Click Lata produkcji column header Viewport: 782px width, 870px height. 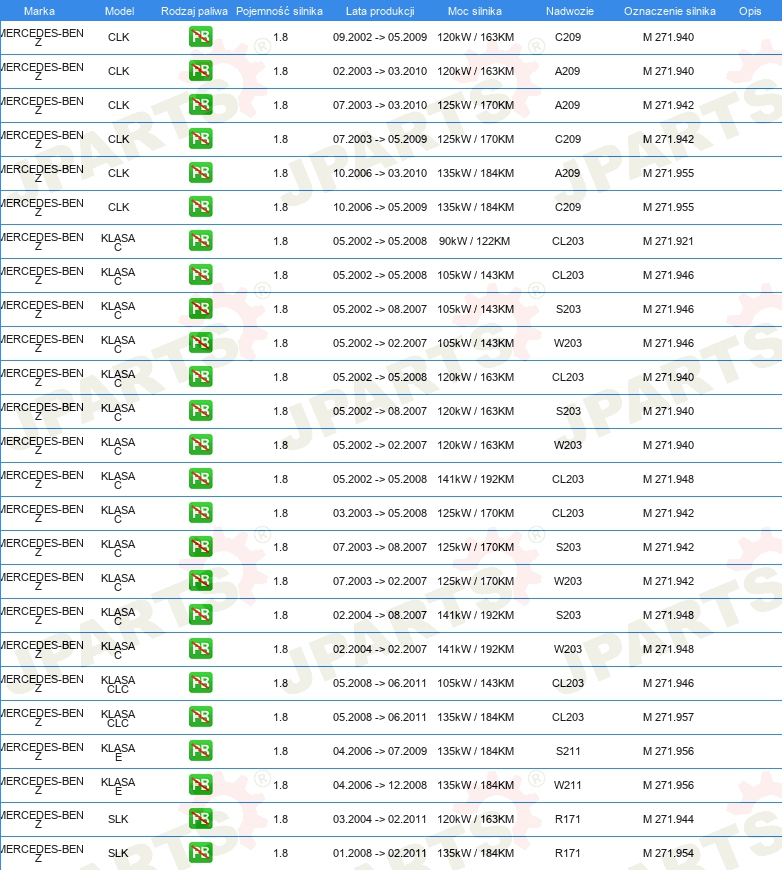tap(380, 11)
